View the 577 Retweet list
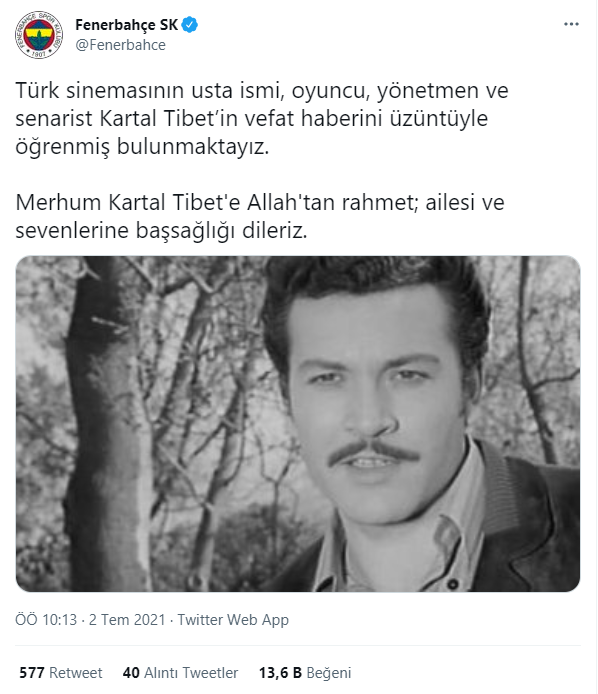Image resolution: width=598 pixels, height=694 pixels. pyautogui.click(x=61, y=673)
